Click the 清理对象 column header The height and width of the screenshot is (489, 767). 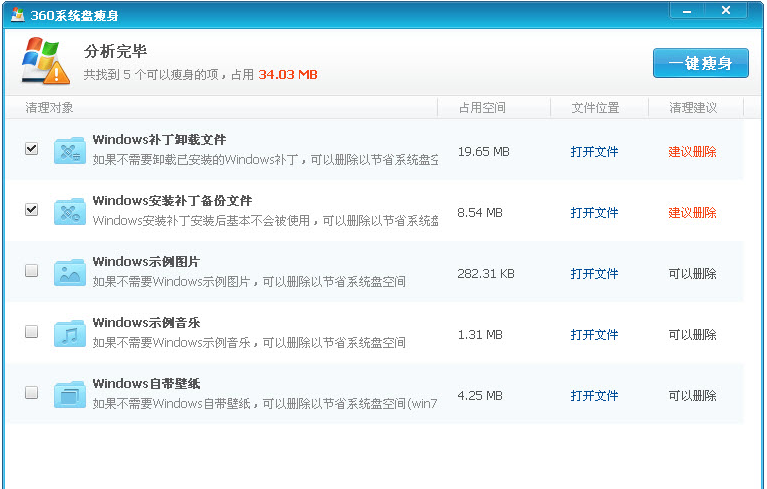coord(49,108)
